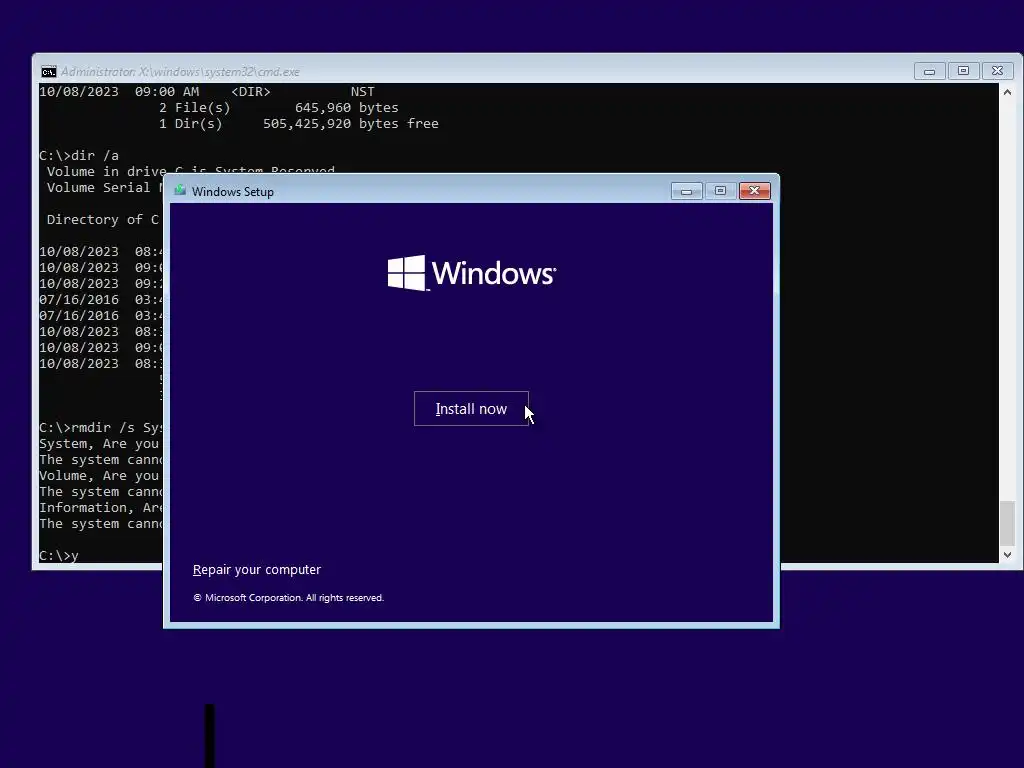Click the Windows Setup title text
Screen dimensions: 1024x768
[232, 191]
